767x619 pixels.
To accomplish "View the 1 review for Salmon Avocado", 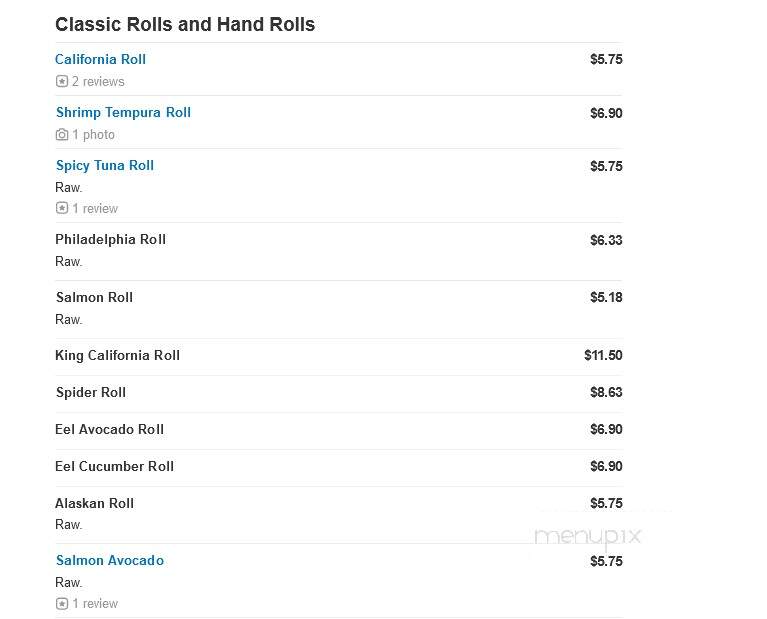I will coord(95,603).
